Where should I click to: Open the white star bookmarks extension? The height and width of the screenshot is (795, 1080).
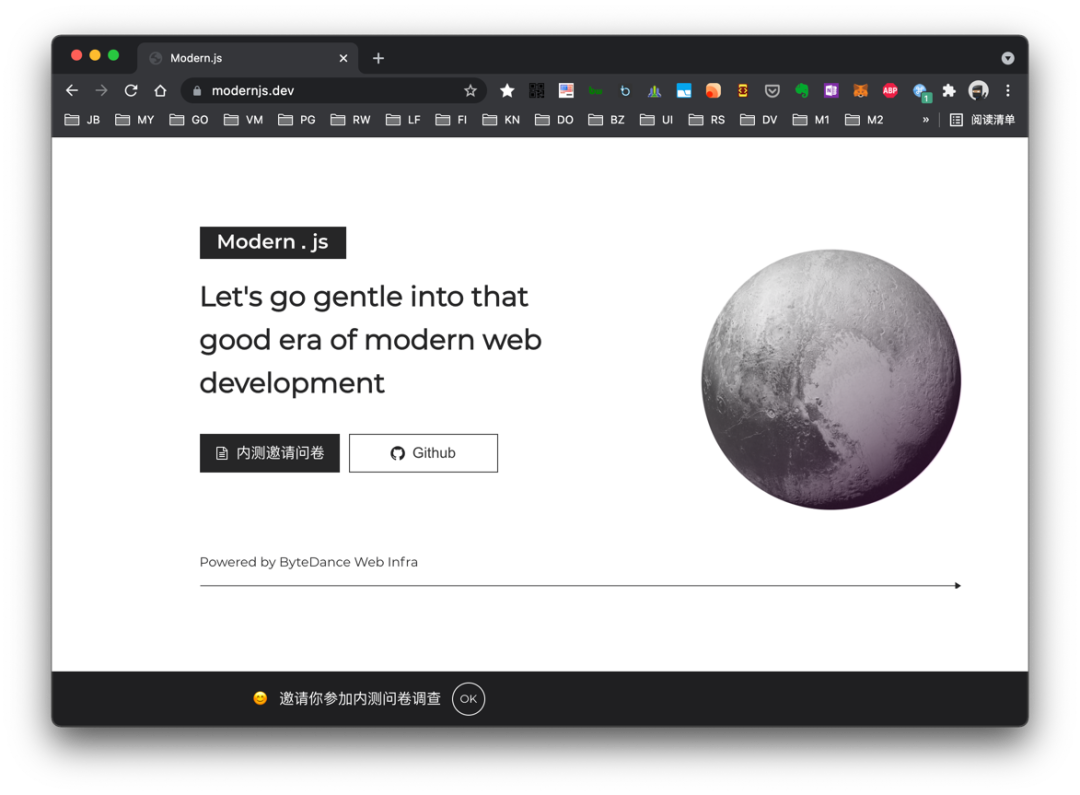[507, 90]
